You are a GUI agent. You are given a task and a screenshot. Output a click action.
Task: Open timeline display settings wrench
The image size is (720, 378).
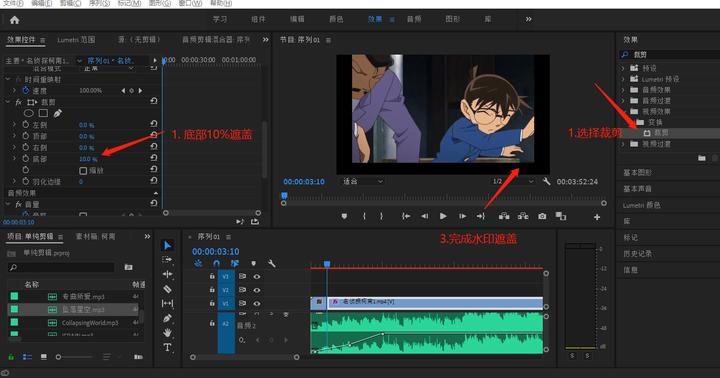(x=272, y=264)
